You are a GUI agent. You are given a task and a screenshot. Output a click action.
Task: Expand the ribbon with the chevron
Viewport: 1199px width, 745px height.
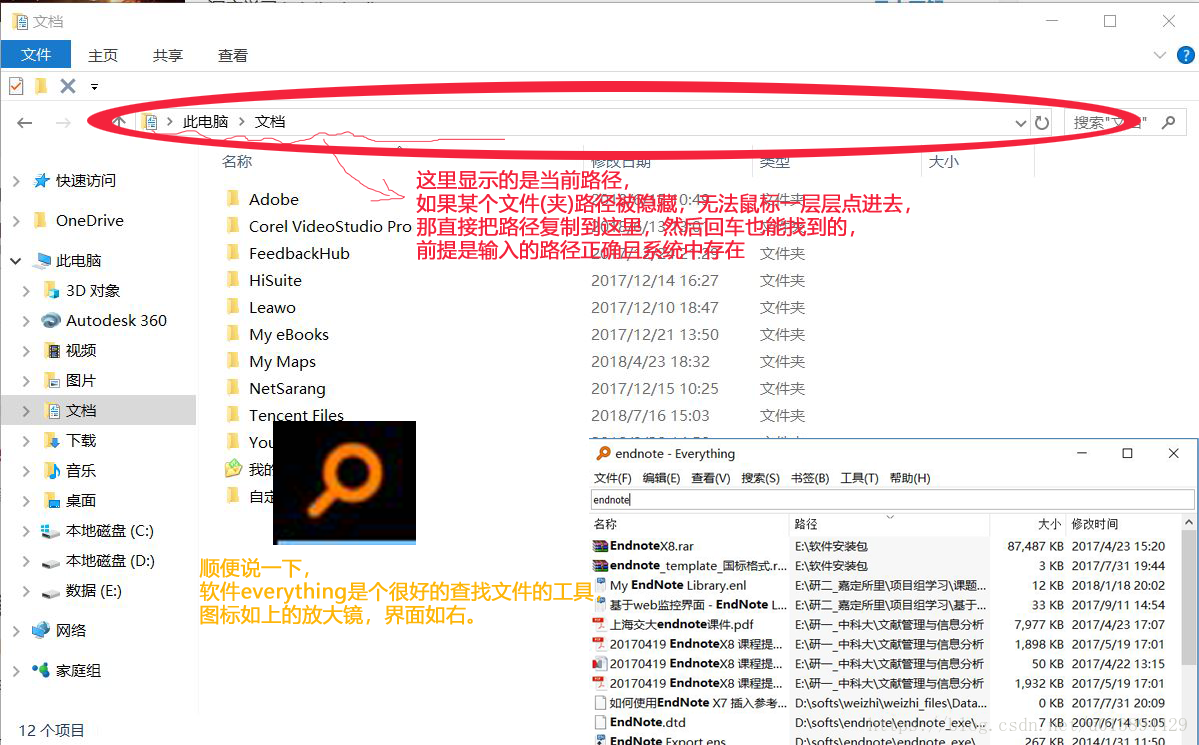[x=1159, y=55]
